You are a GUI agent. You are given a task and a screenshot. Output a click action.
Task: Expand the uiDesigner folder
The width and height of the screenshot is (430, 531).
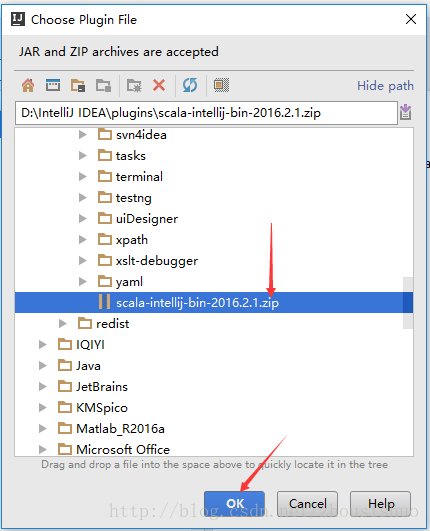pos(82,219)
